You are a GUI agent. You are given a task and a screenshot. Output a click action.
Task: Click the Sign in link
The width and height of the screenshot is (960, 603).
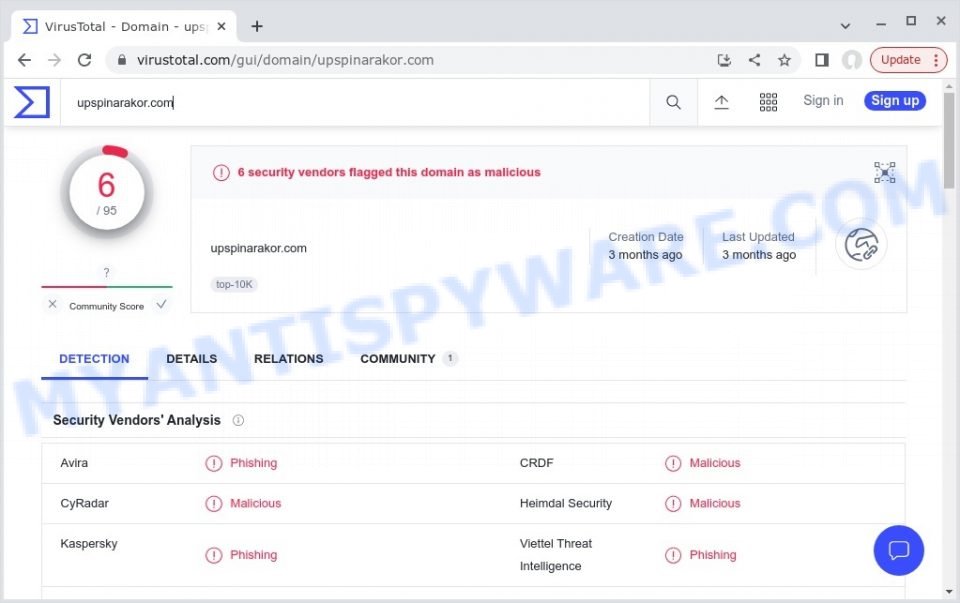823,100
